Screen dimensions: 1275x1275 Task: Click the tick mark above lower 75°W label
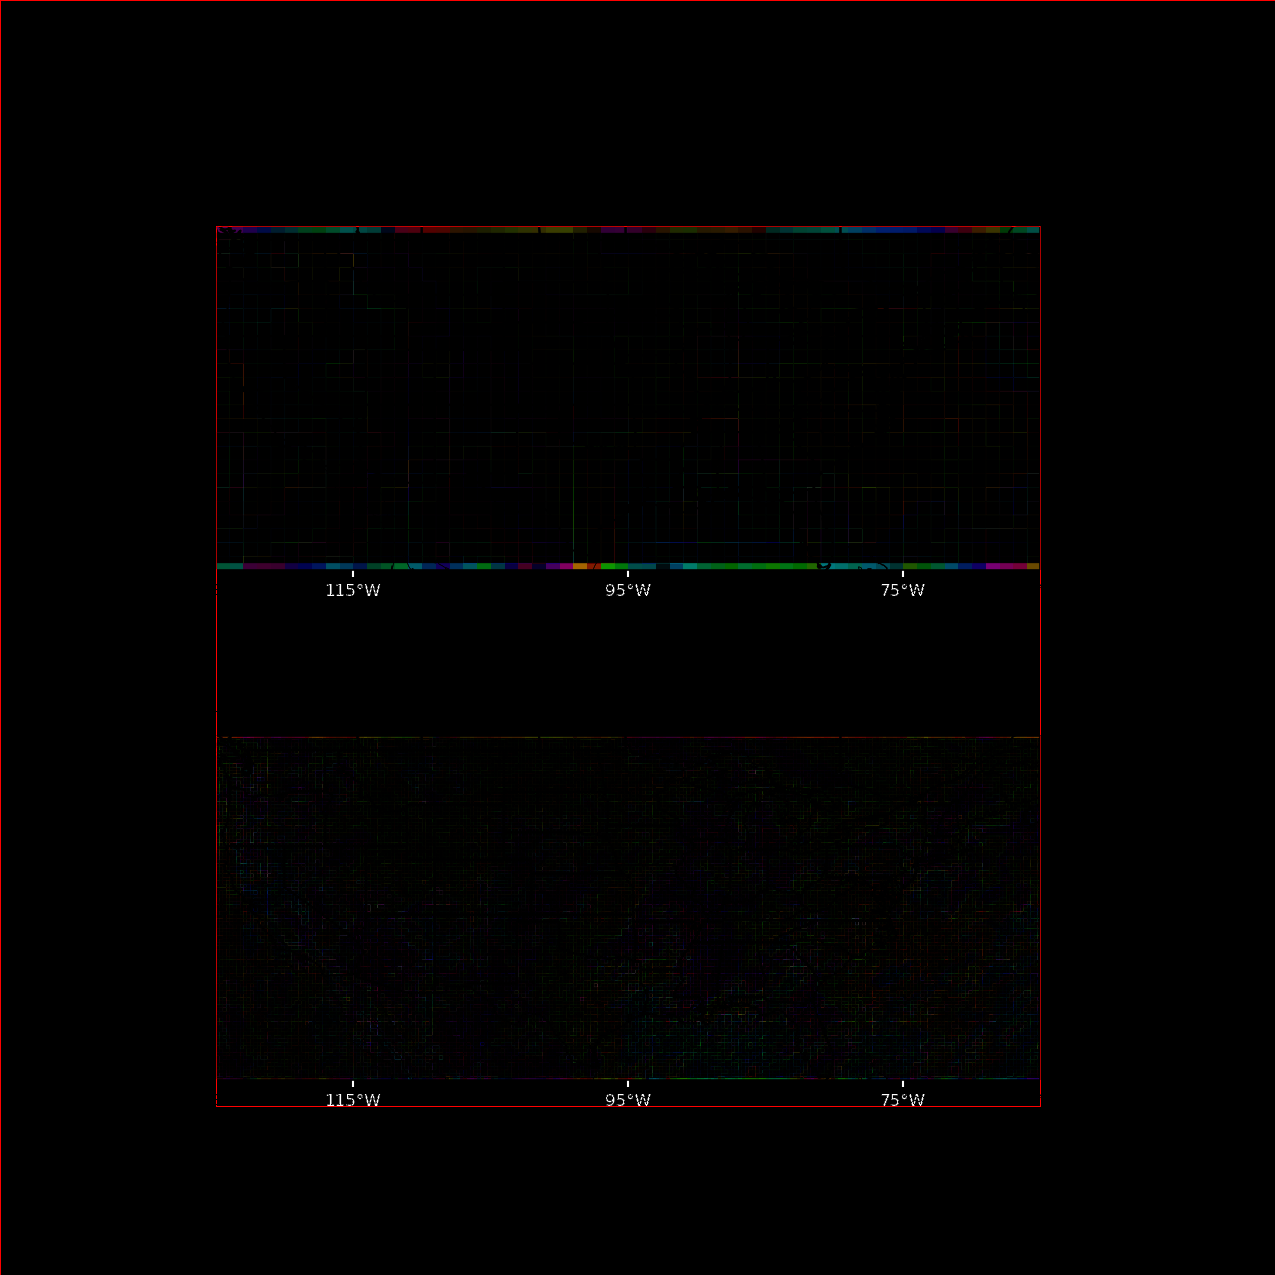click(902, 1084)
